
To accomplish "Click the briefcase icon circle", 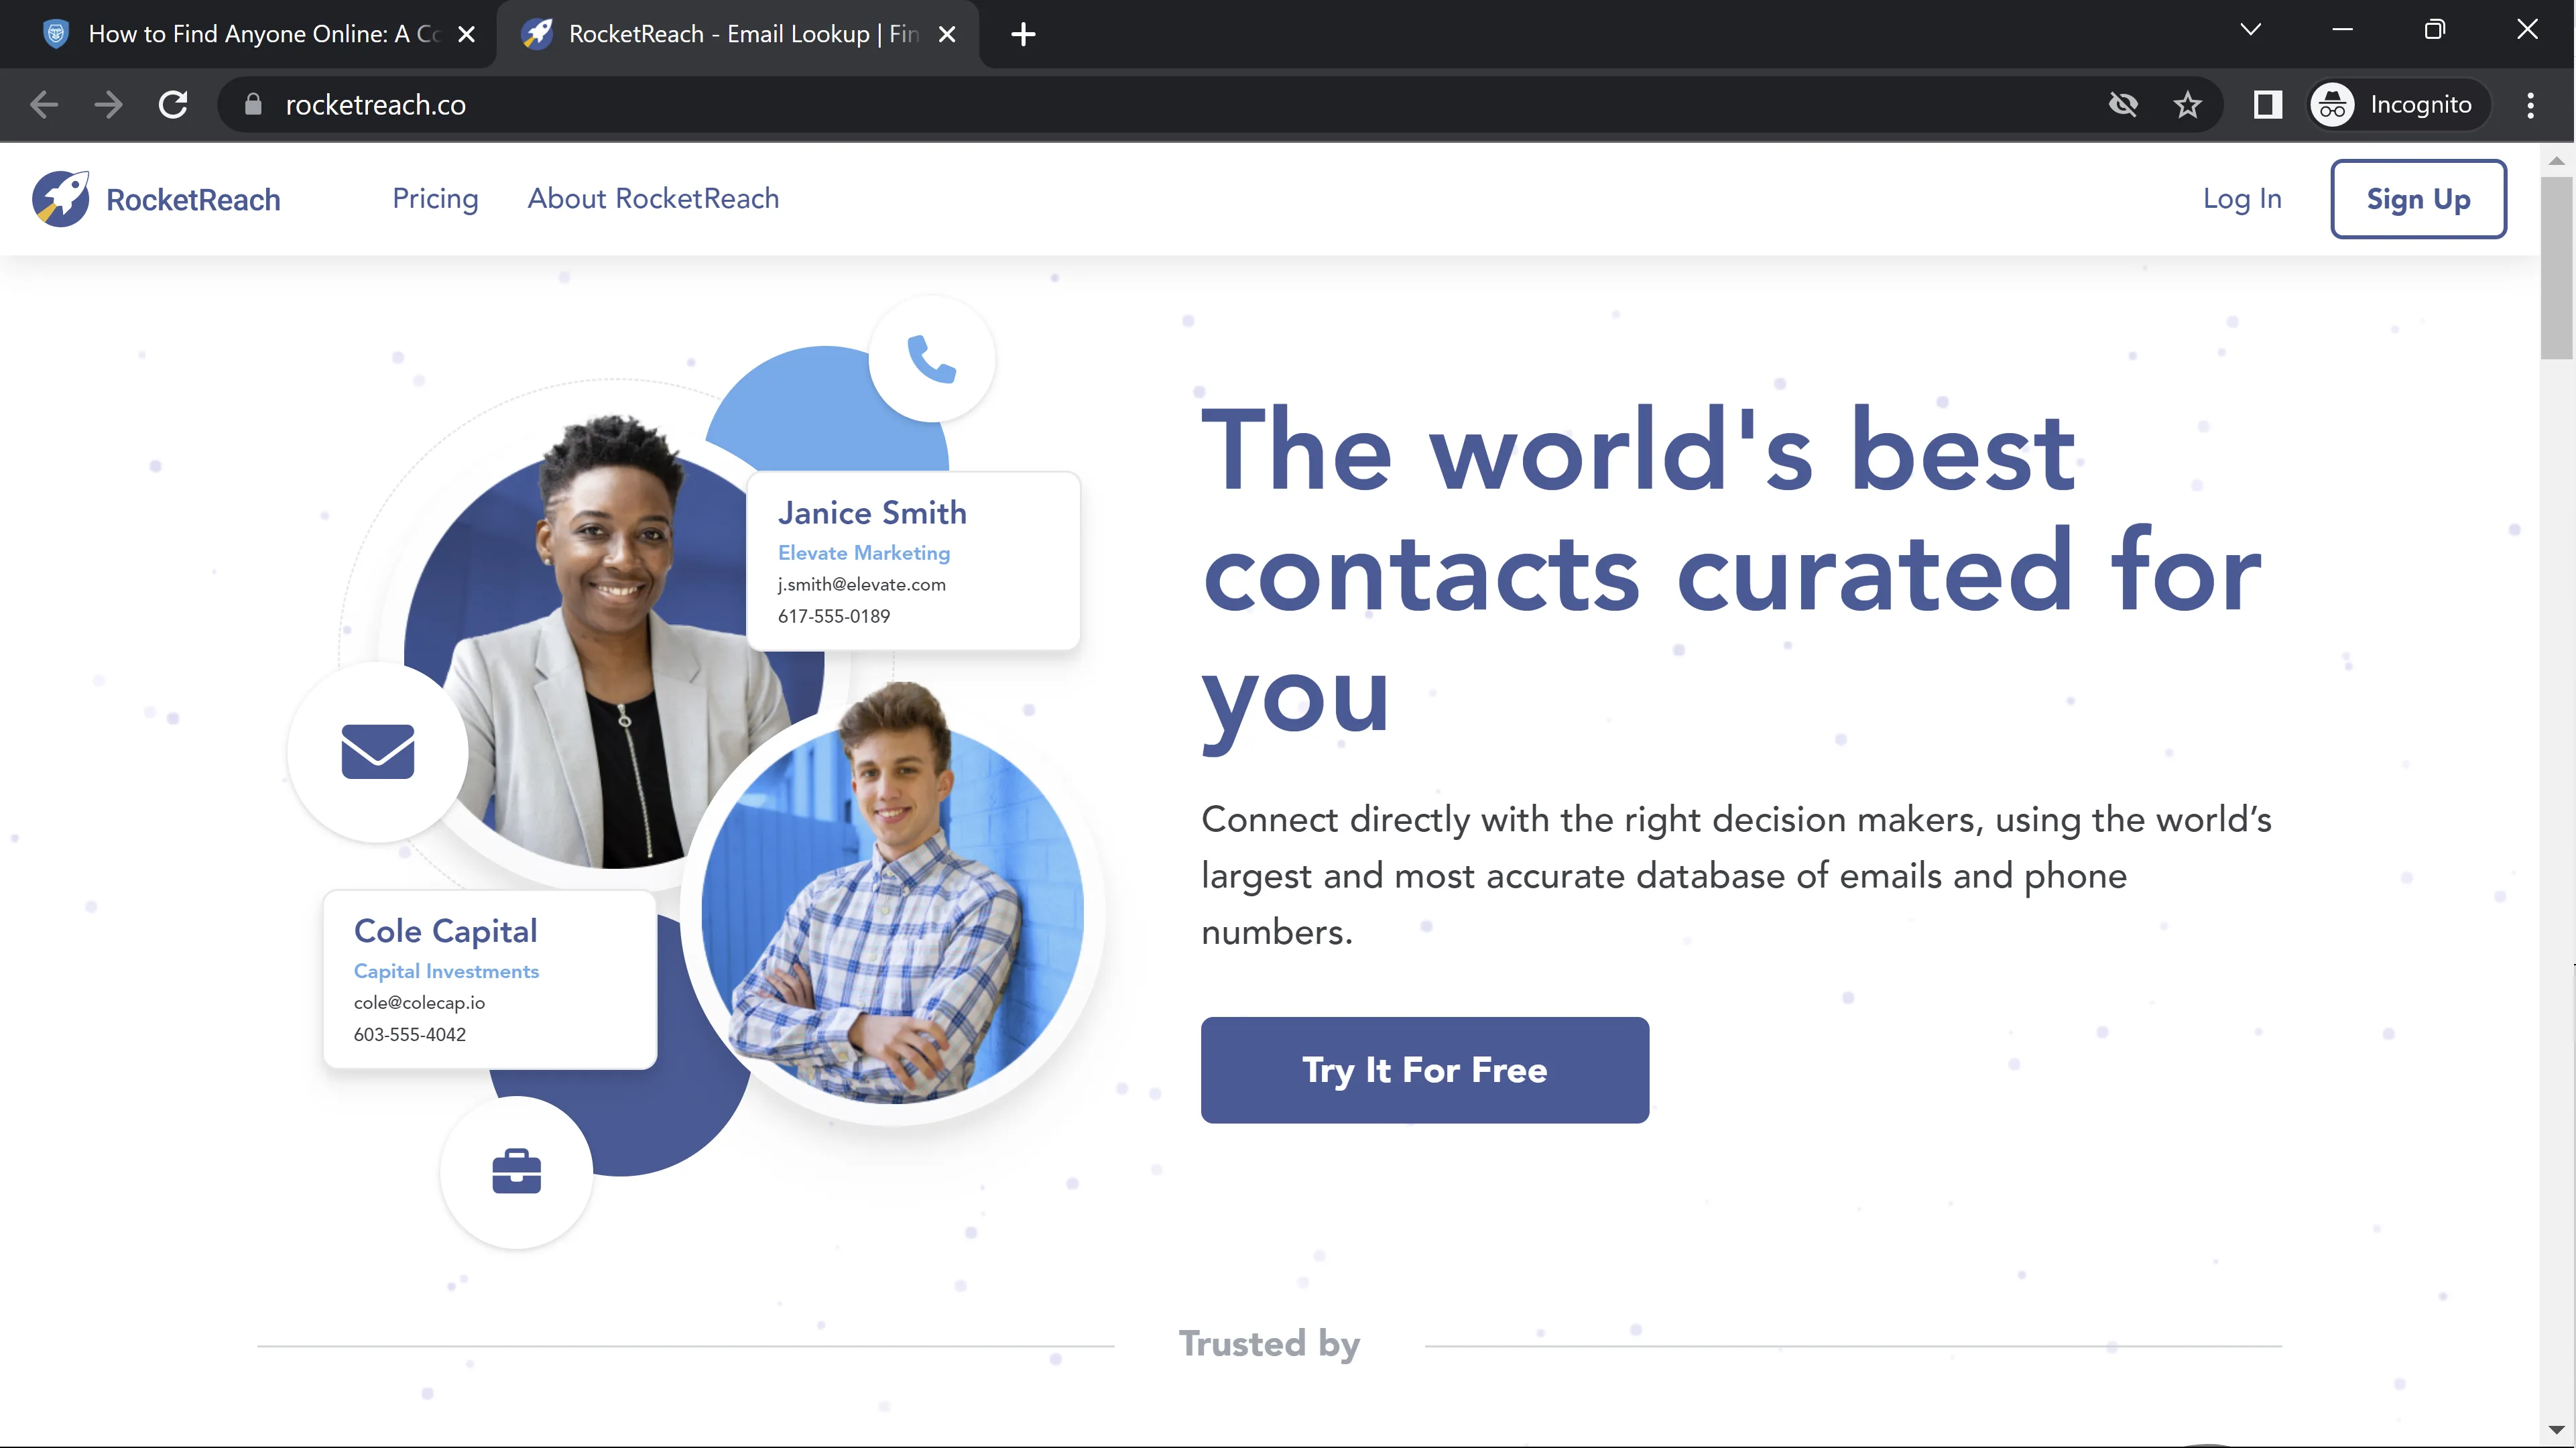I will point(516,1172).
